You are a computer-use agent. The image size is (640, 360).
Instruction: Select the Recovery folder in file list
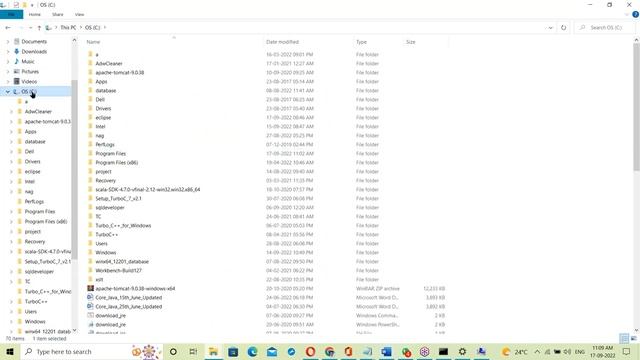tap(105, 180)
